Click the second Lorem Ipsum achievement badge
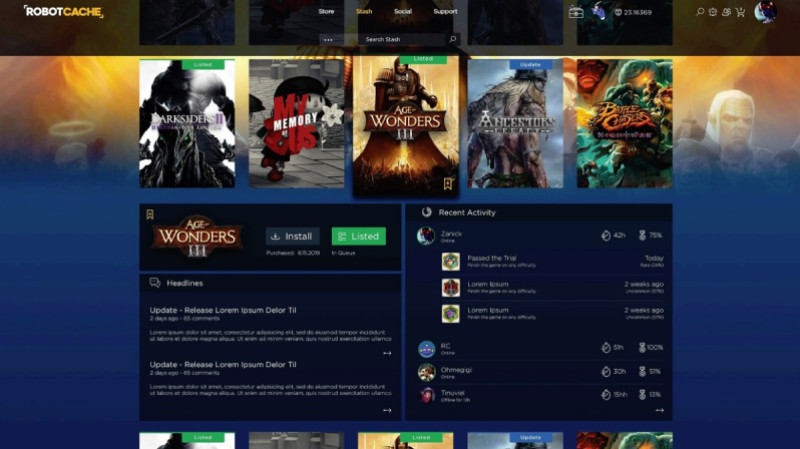This screenshot has width=800, height=449. coord(451,313)
